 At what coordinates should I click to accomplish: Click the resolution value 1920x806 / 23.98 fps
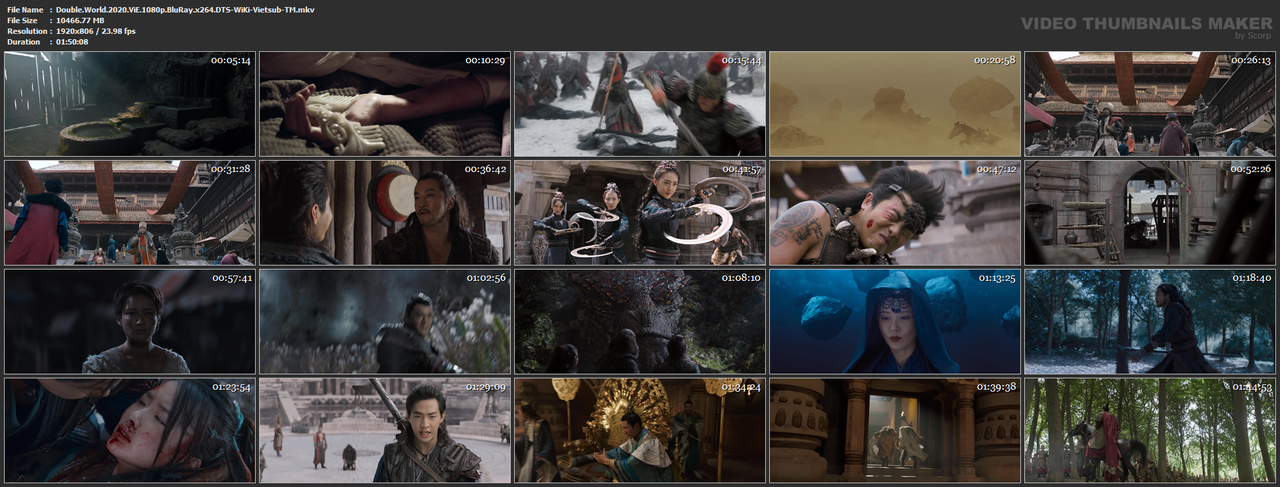click(x=96, y=31)
